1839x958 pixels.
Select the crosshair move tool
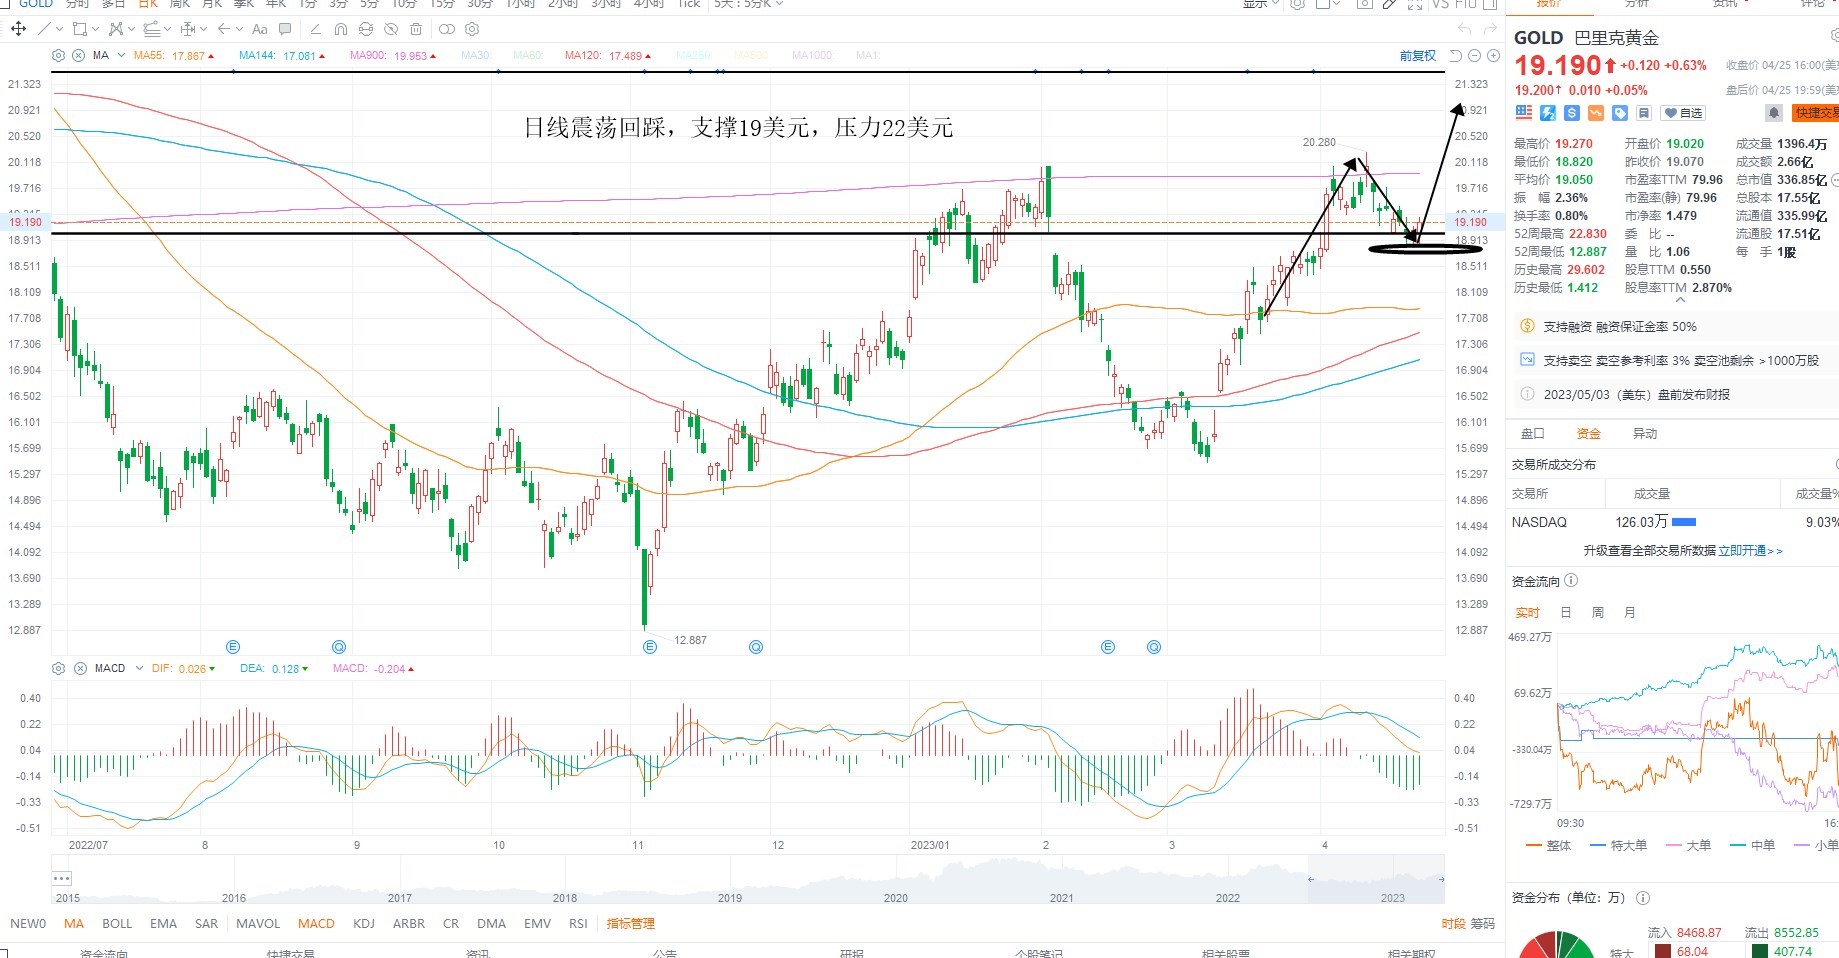pyautogui.click(x=18, y=29)
